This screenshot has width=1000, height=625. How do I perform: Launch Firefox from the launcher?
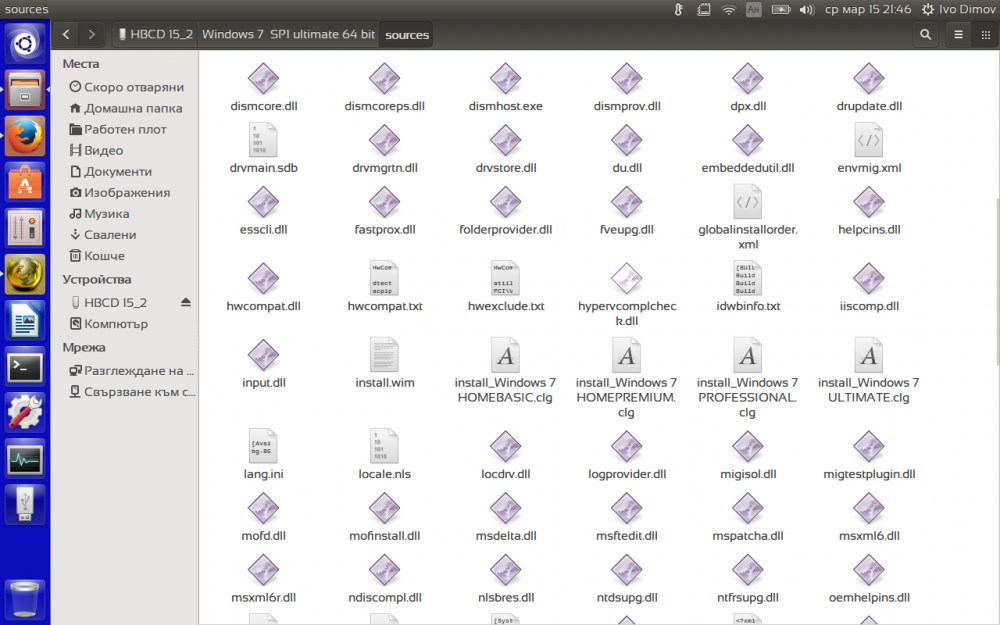[x=25, y=136]
